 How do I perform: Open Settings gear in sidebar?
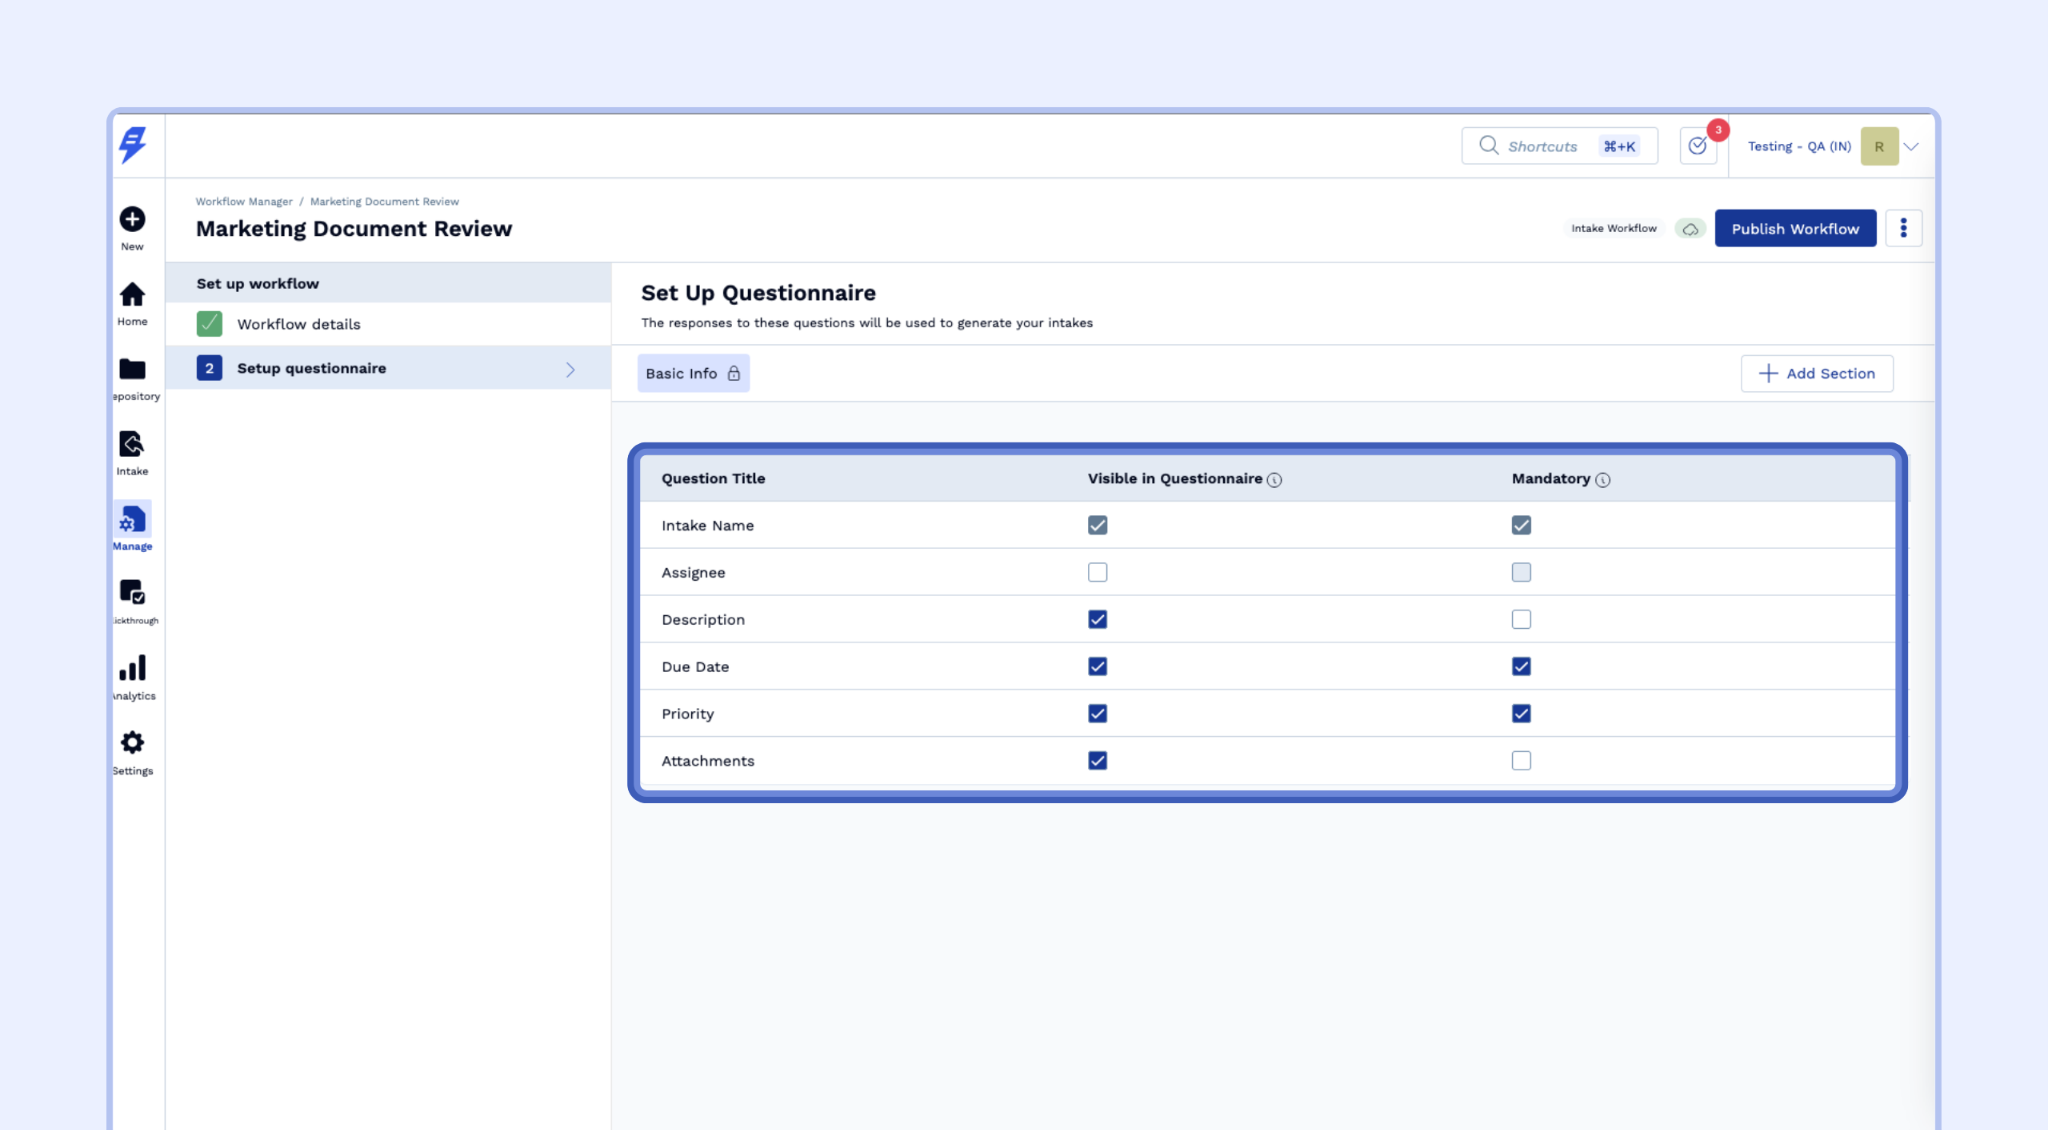(132, 743)
